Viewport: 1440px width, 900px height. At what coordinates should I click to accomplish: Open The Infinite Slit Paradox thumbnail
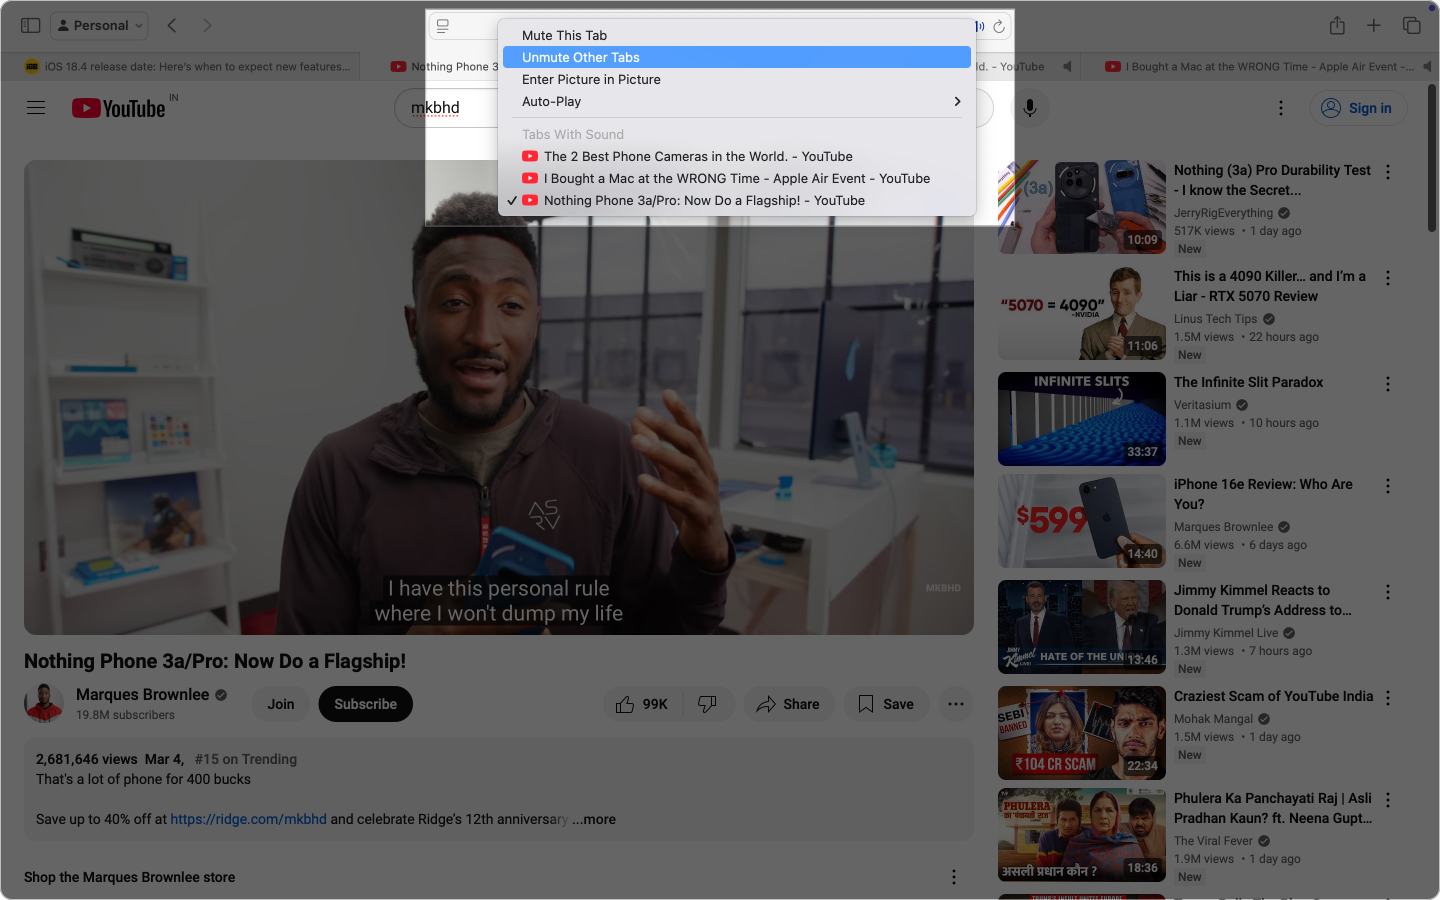pos(1082,419)
